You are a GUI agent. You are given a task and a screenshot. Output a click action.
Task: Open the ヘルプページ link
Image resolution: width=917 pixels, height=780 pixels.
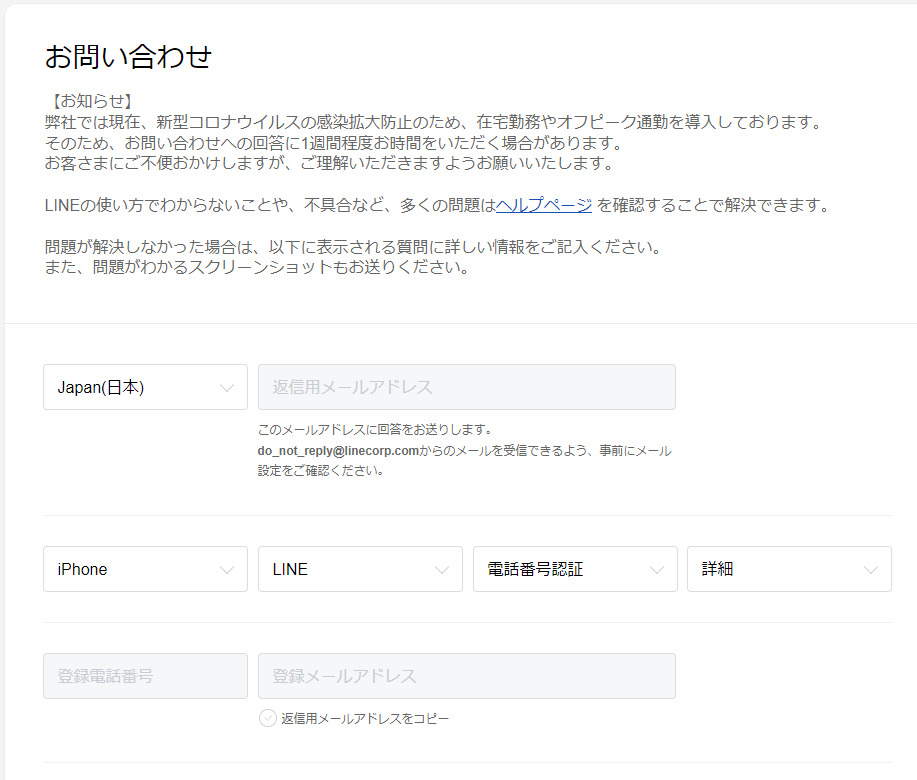tap(544, 206)
